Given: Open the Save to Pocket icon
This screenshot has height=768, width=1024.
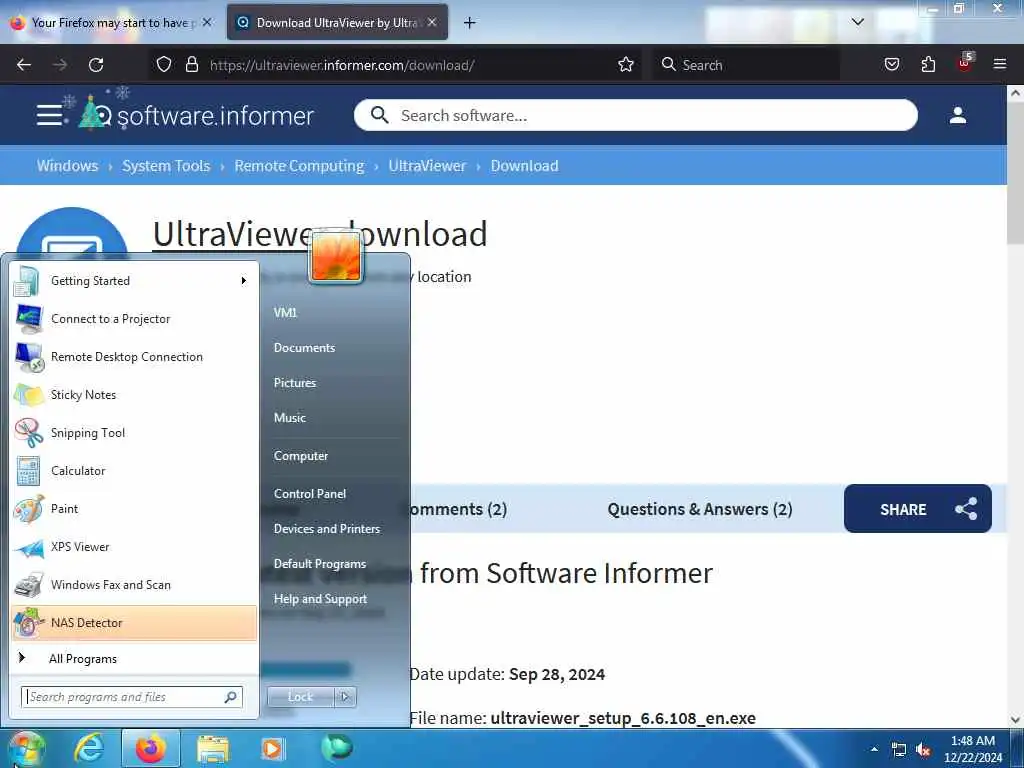Looking at the screenshot, I should (891, 65).
